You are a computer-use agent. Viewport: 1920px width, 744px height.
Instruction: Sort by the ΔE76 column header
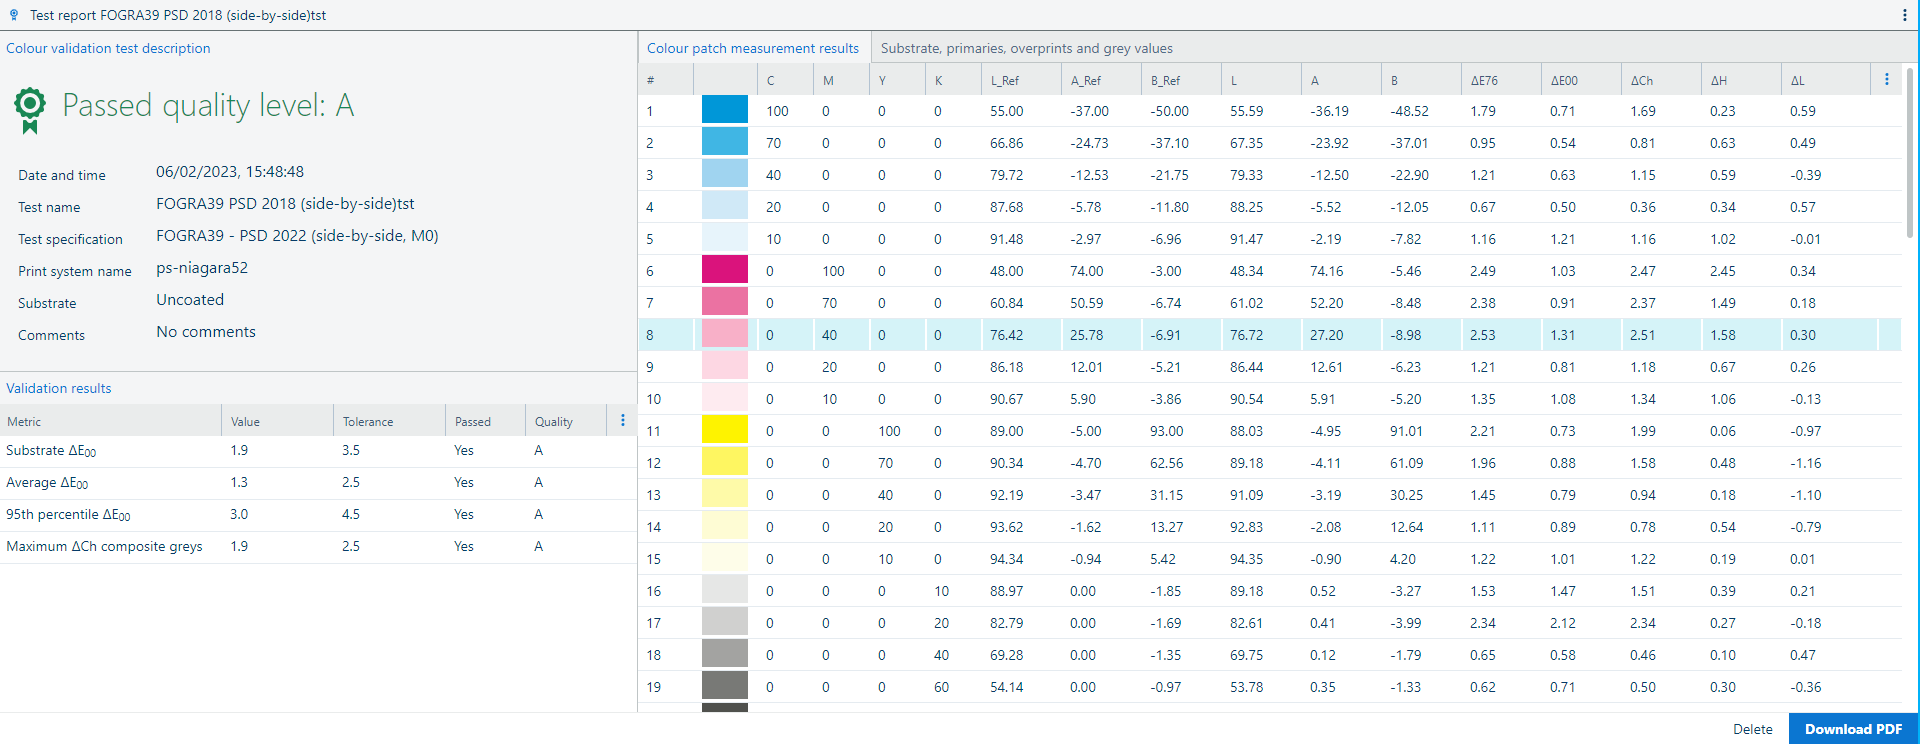tap(1484, 81)
